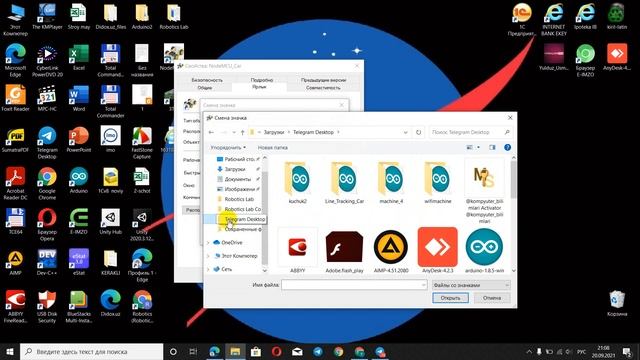
Task: Open the Совместимость tab in Properties
Action: tap(323, 87)
